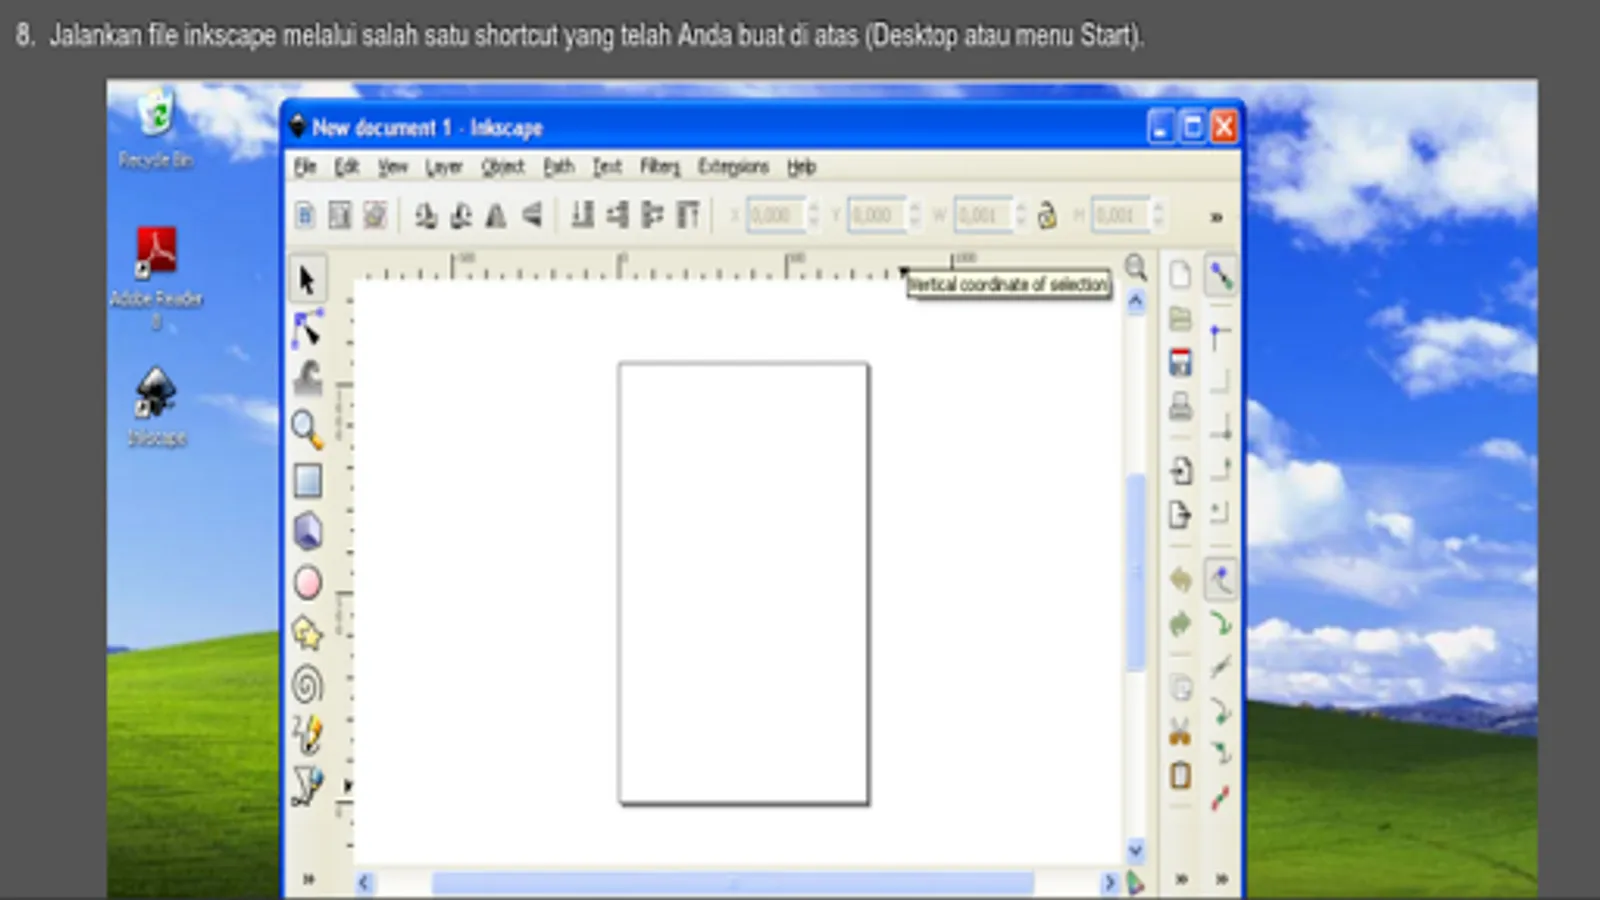The width and height of the screenshot is (1600, 900).
Task: Open the File menu
Action: [x=305, y=167]
